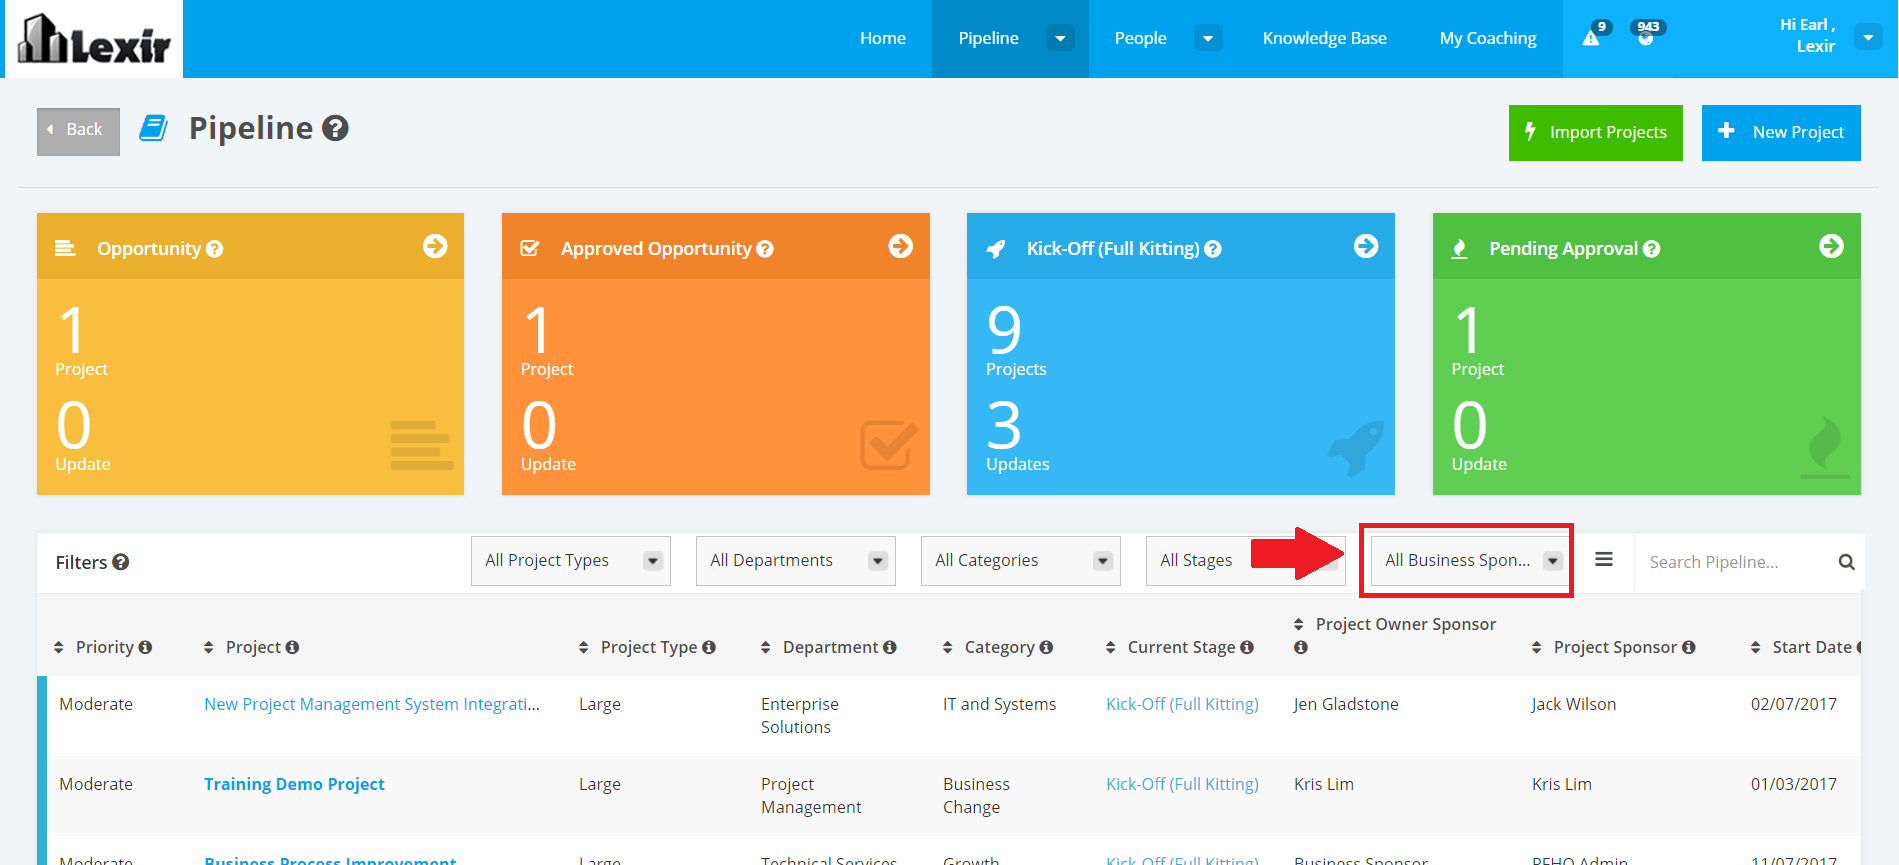Open the hamburger list options icon
1899x865 pixels.
pos(1604,560)
